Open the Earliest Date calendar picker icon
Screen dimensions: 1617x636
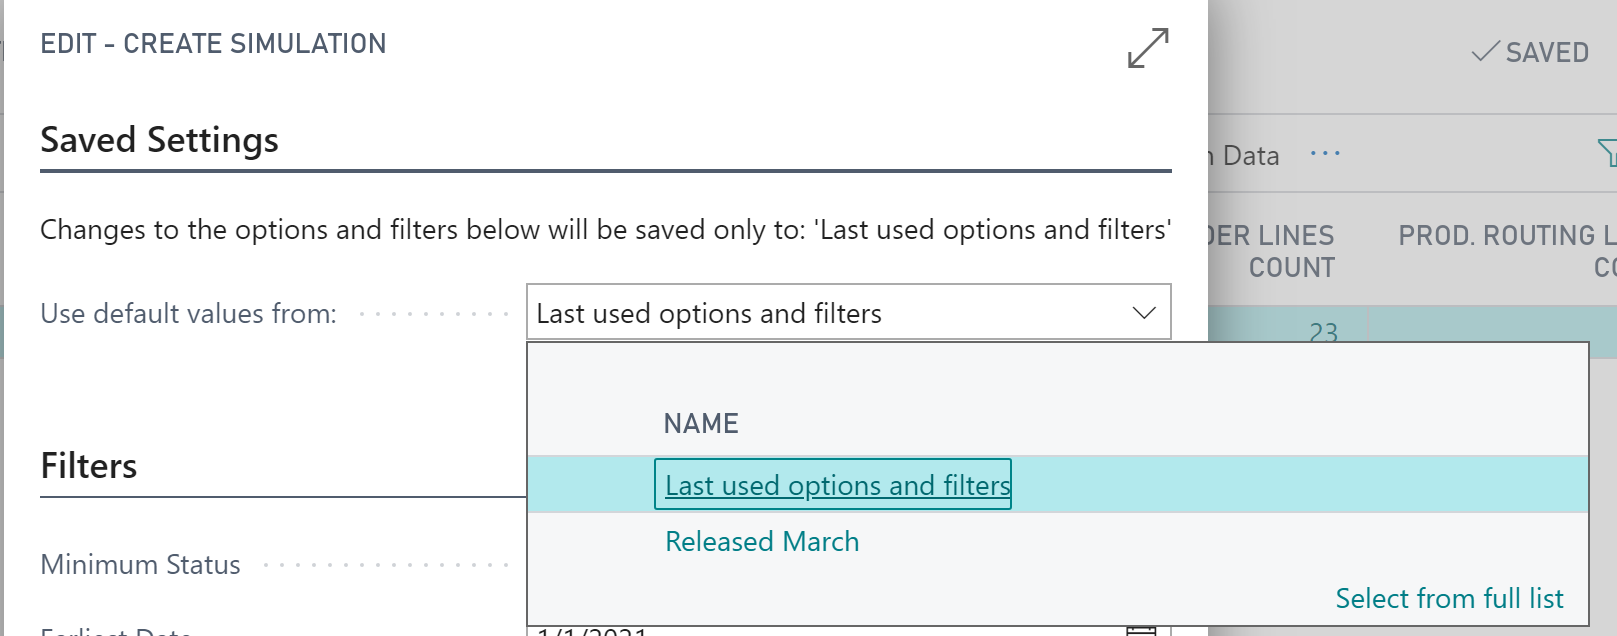pyautogui.click(x=1141, y=630)
